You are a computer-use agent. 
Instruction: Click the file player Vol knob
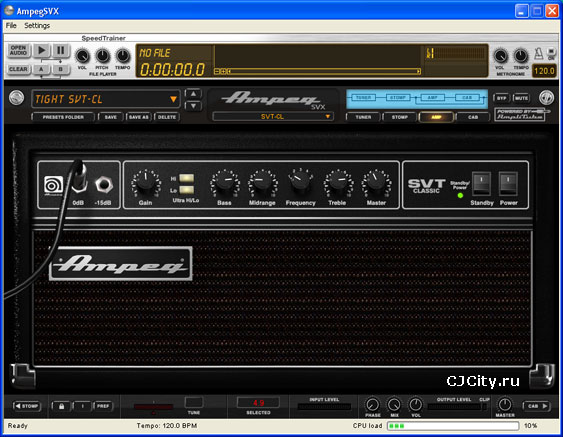(x=82, y=56)
